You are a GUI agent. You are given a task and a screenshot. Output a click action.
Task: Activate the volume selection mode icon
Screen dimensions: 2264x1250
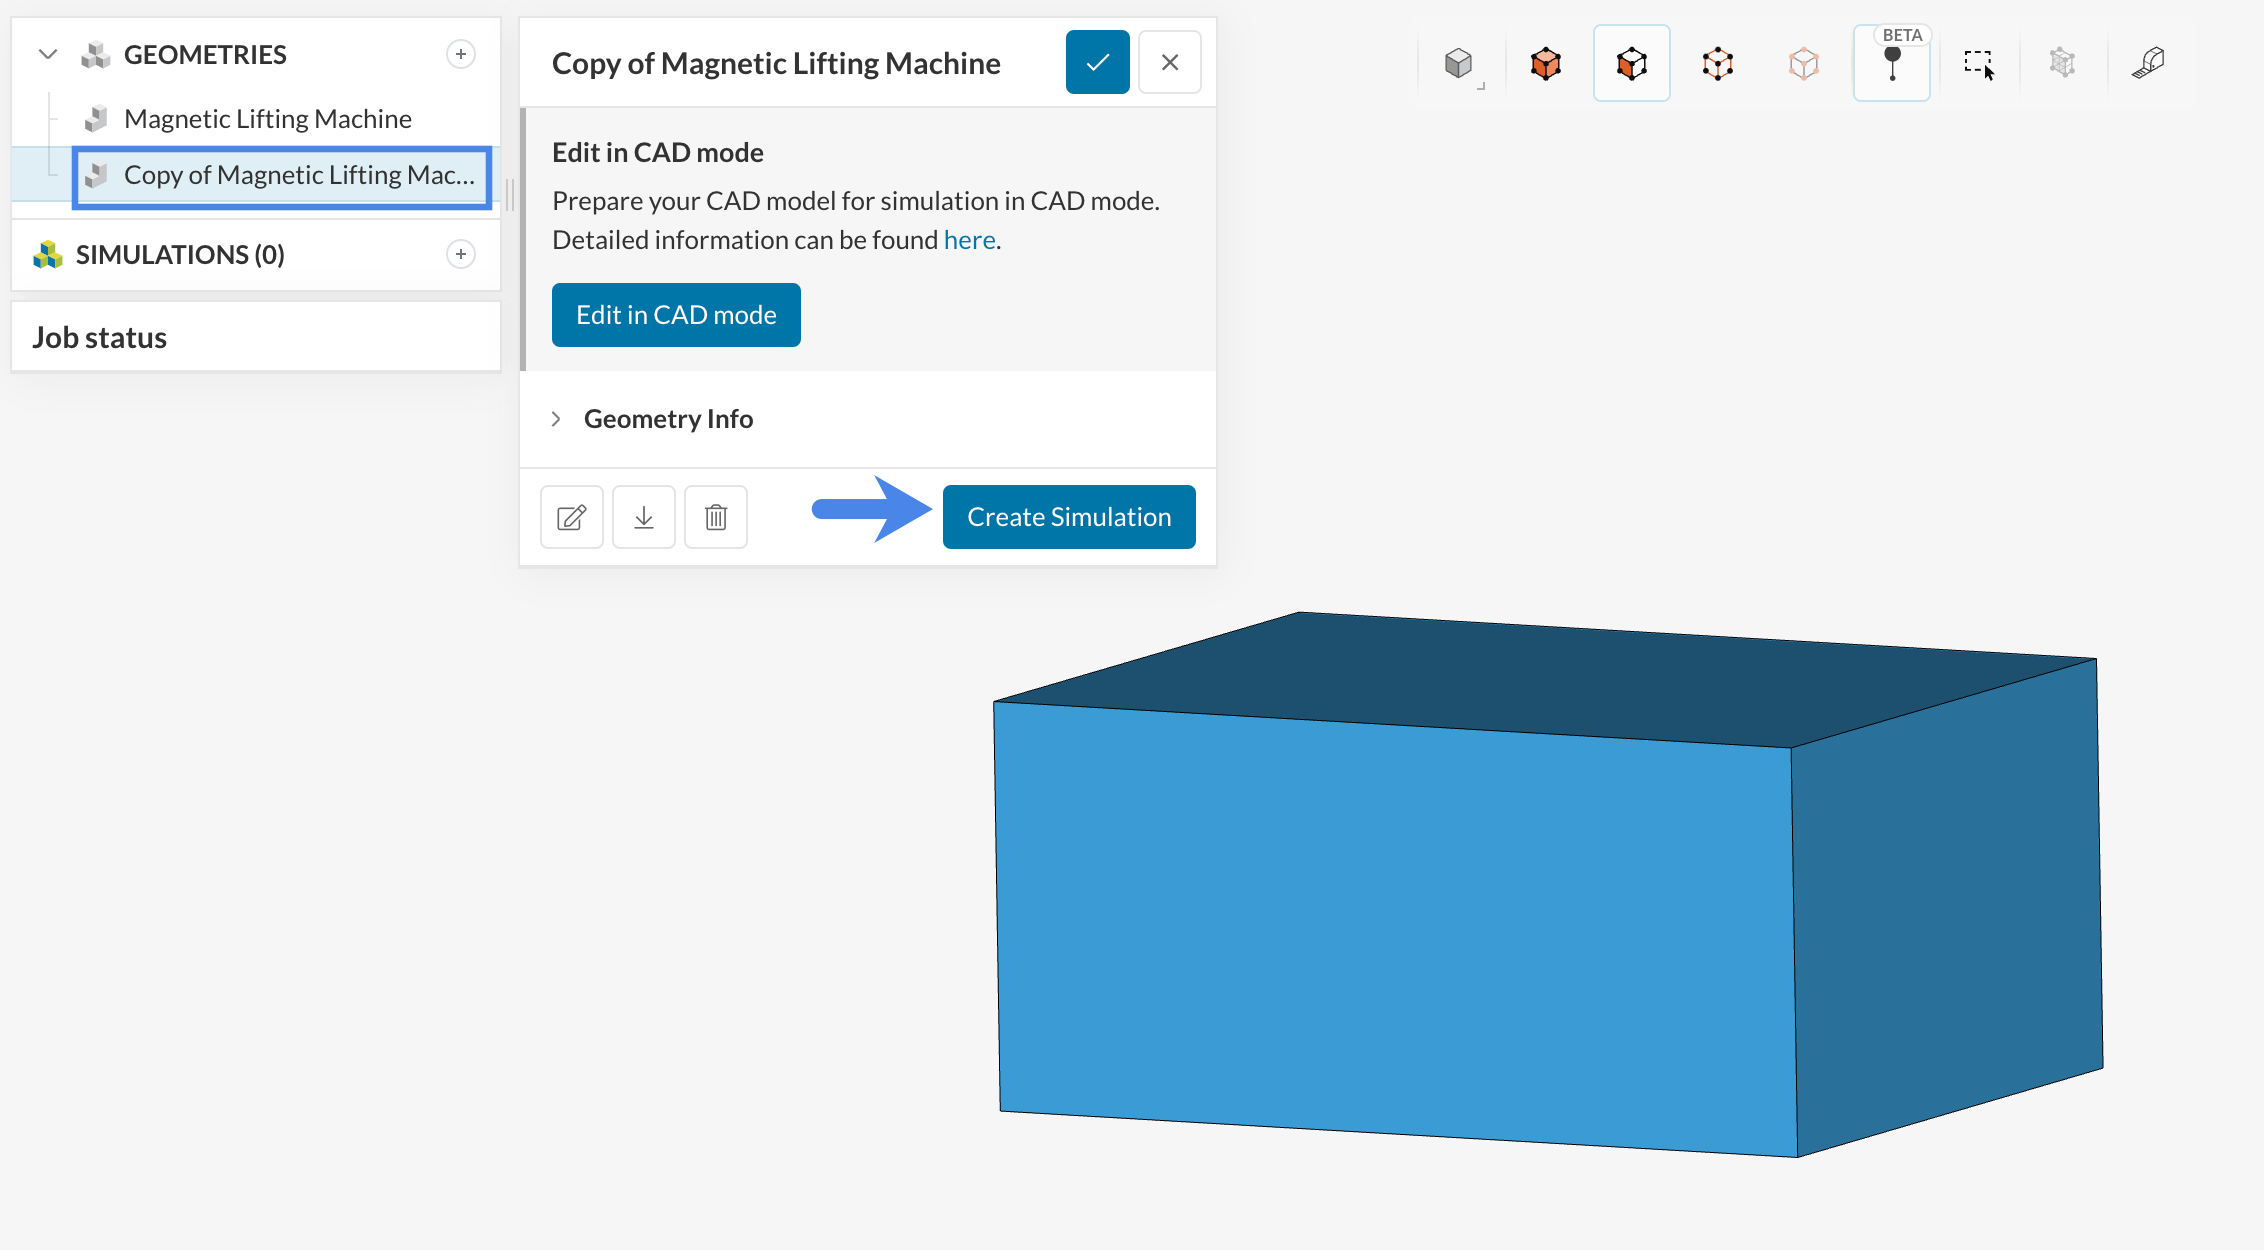click(1545, 64)
